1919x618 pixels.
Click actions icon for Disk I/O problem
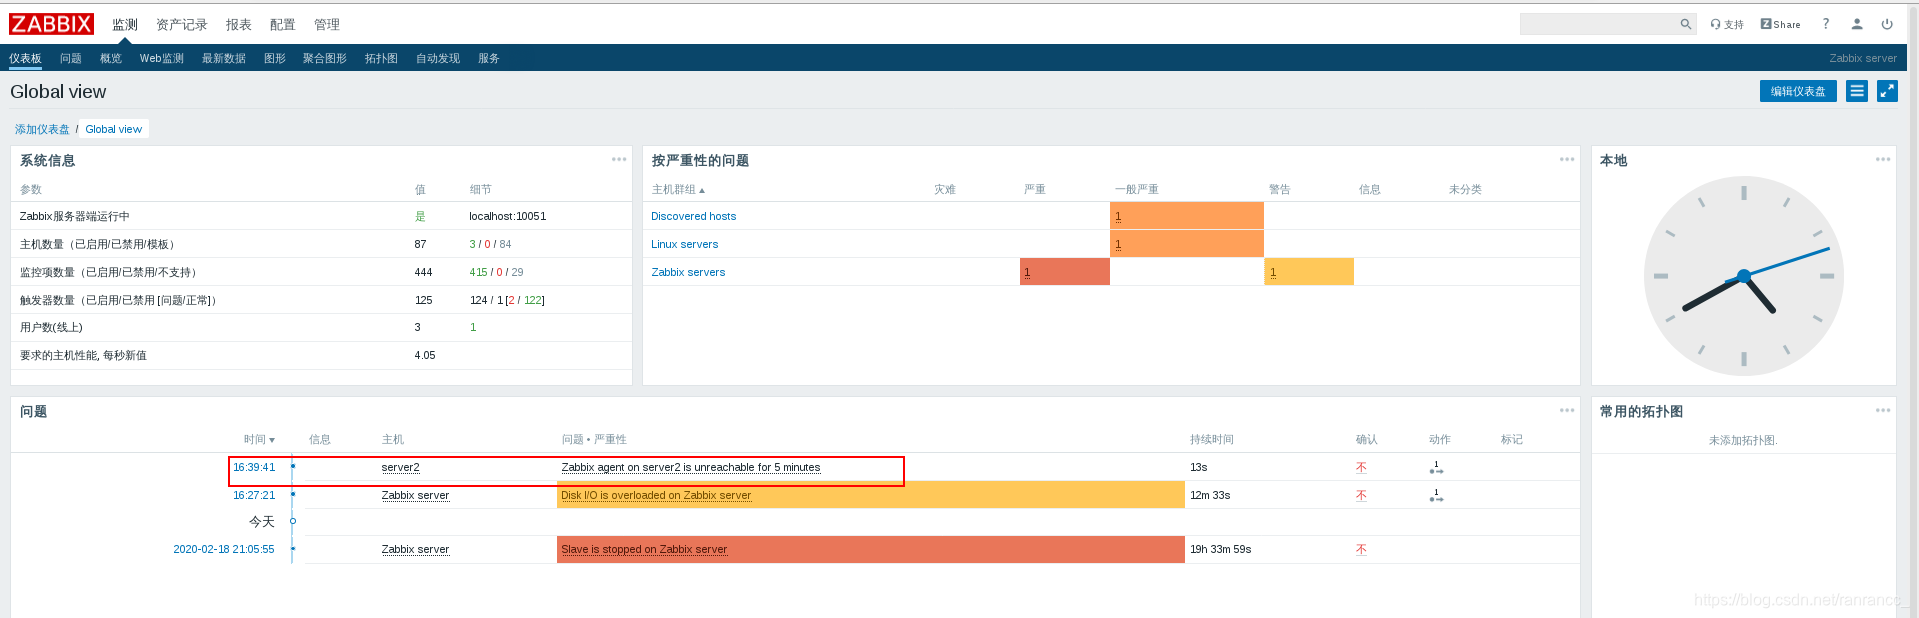tap(1436, 495)
